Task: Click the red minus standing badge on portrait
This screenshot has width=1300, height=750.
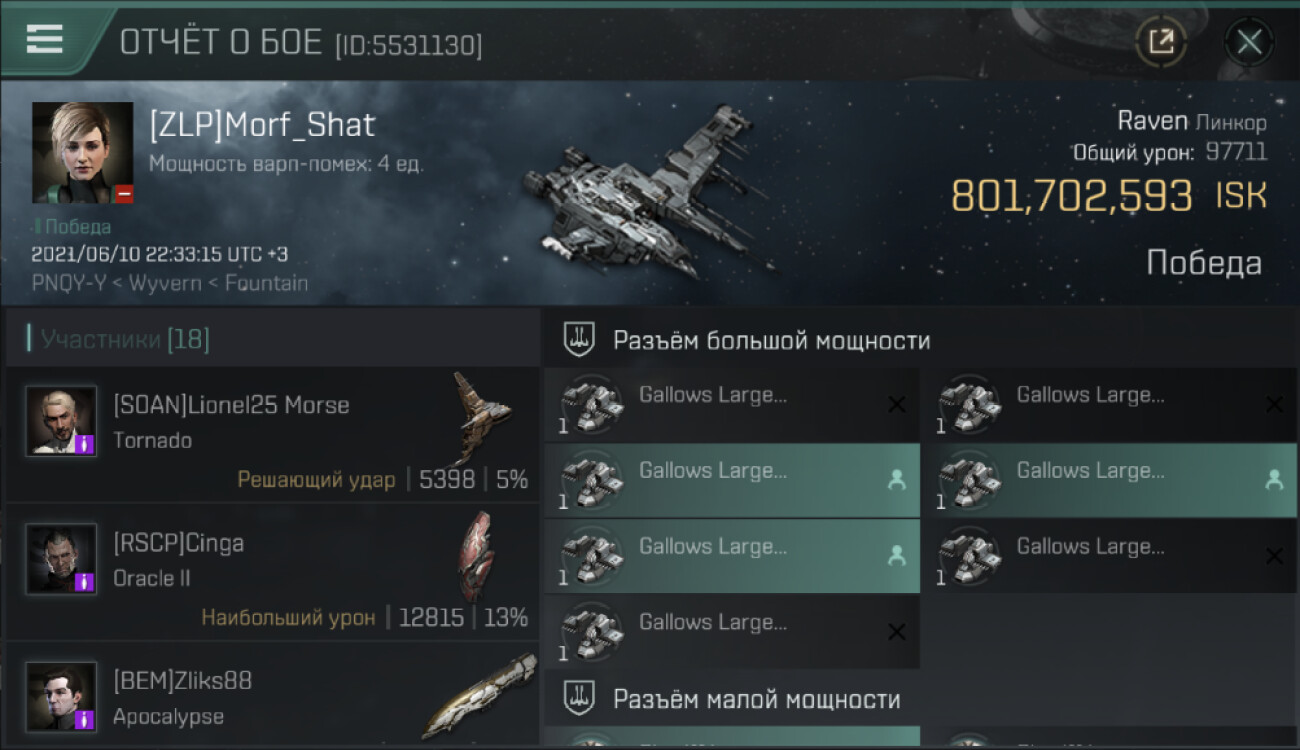Action: click(x=124, y=194)
